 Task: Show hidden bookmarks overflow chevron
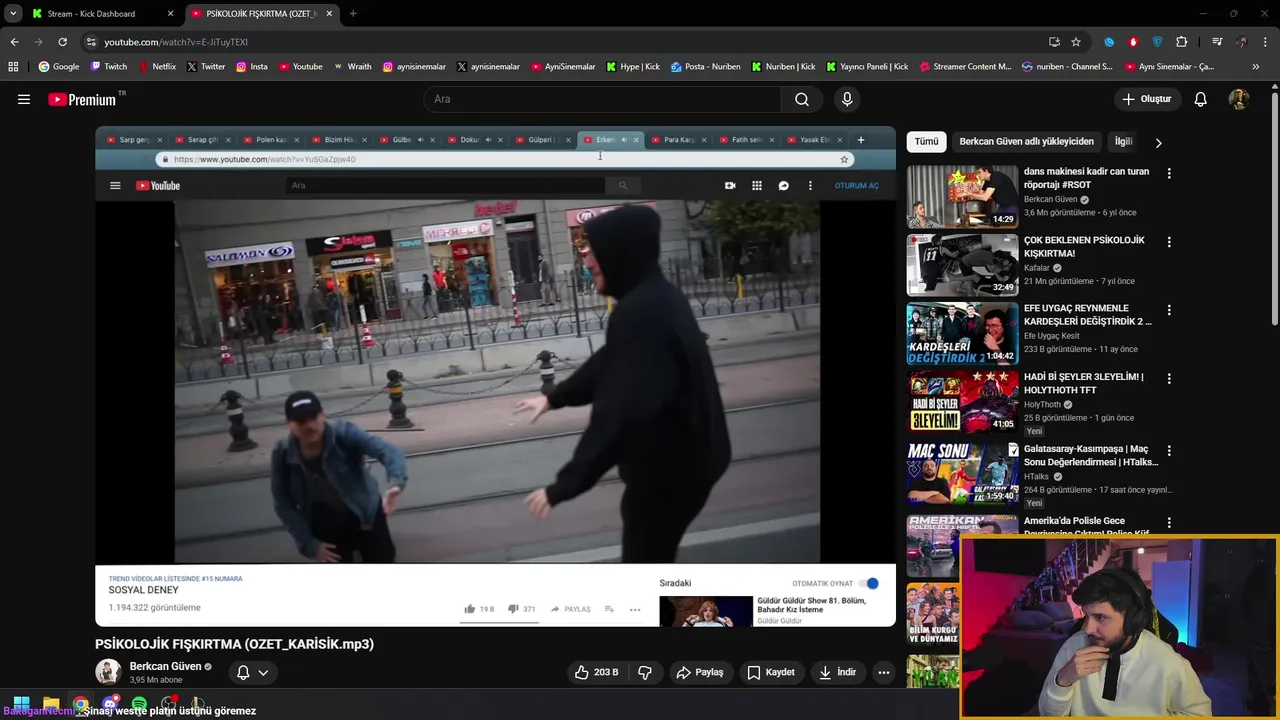coord(1256,67)
